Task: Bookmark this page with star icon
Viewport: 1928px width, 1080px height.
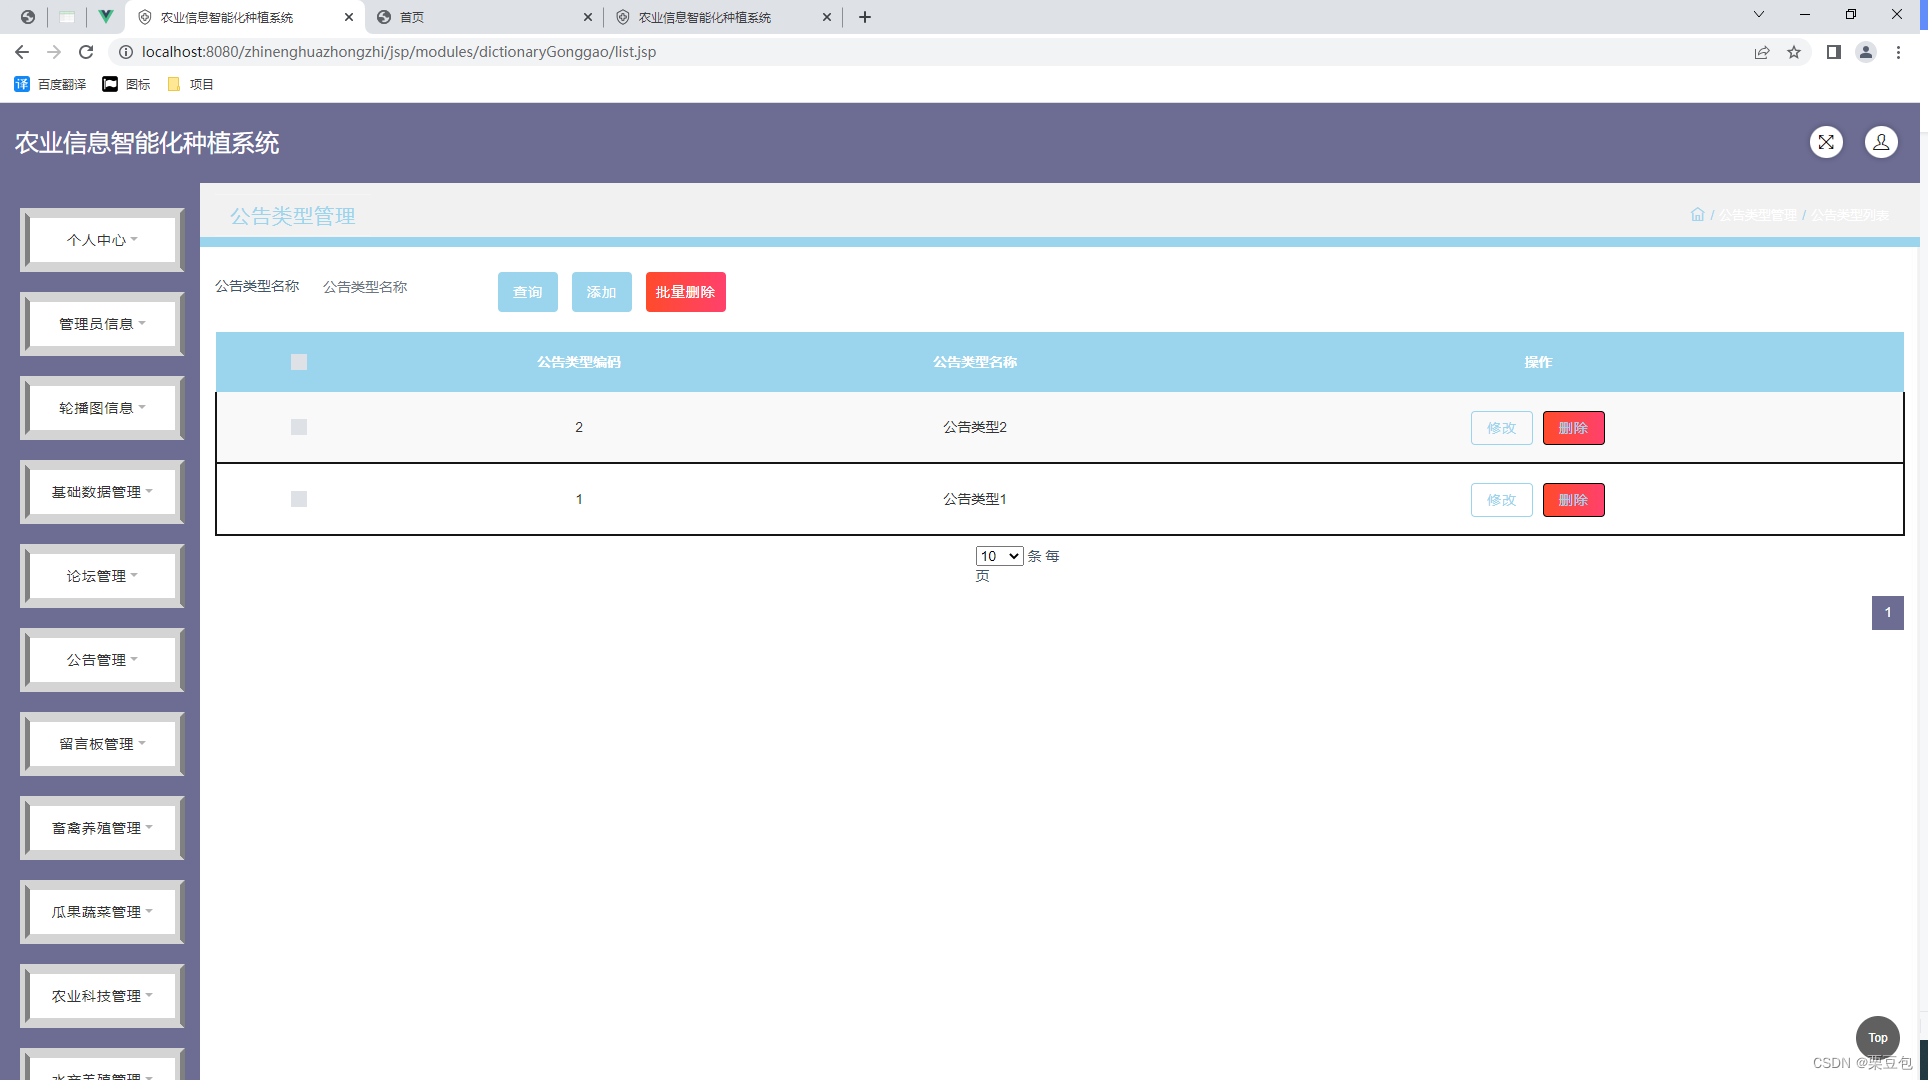Action: [1794, 52]
